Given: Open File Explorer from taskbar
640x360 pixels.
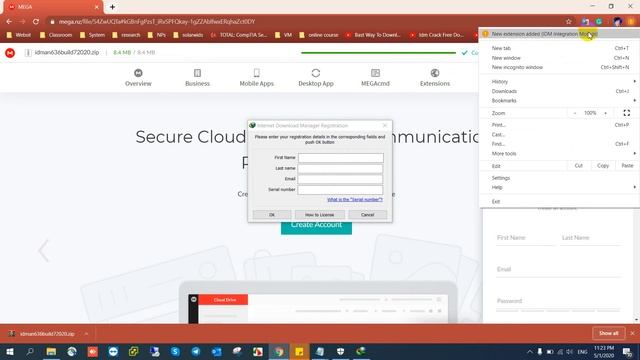Looking at the screenshot, I should [x=51, y=351].
